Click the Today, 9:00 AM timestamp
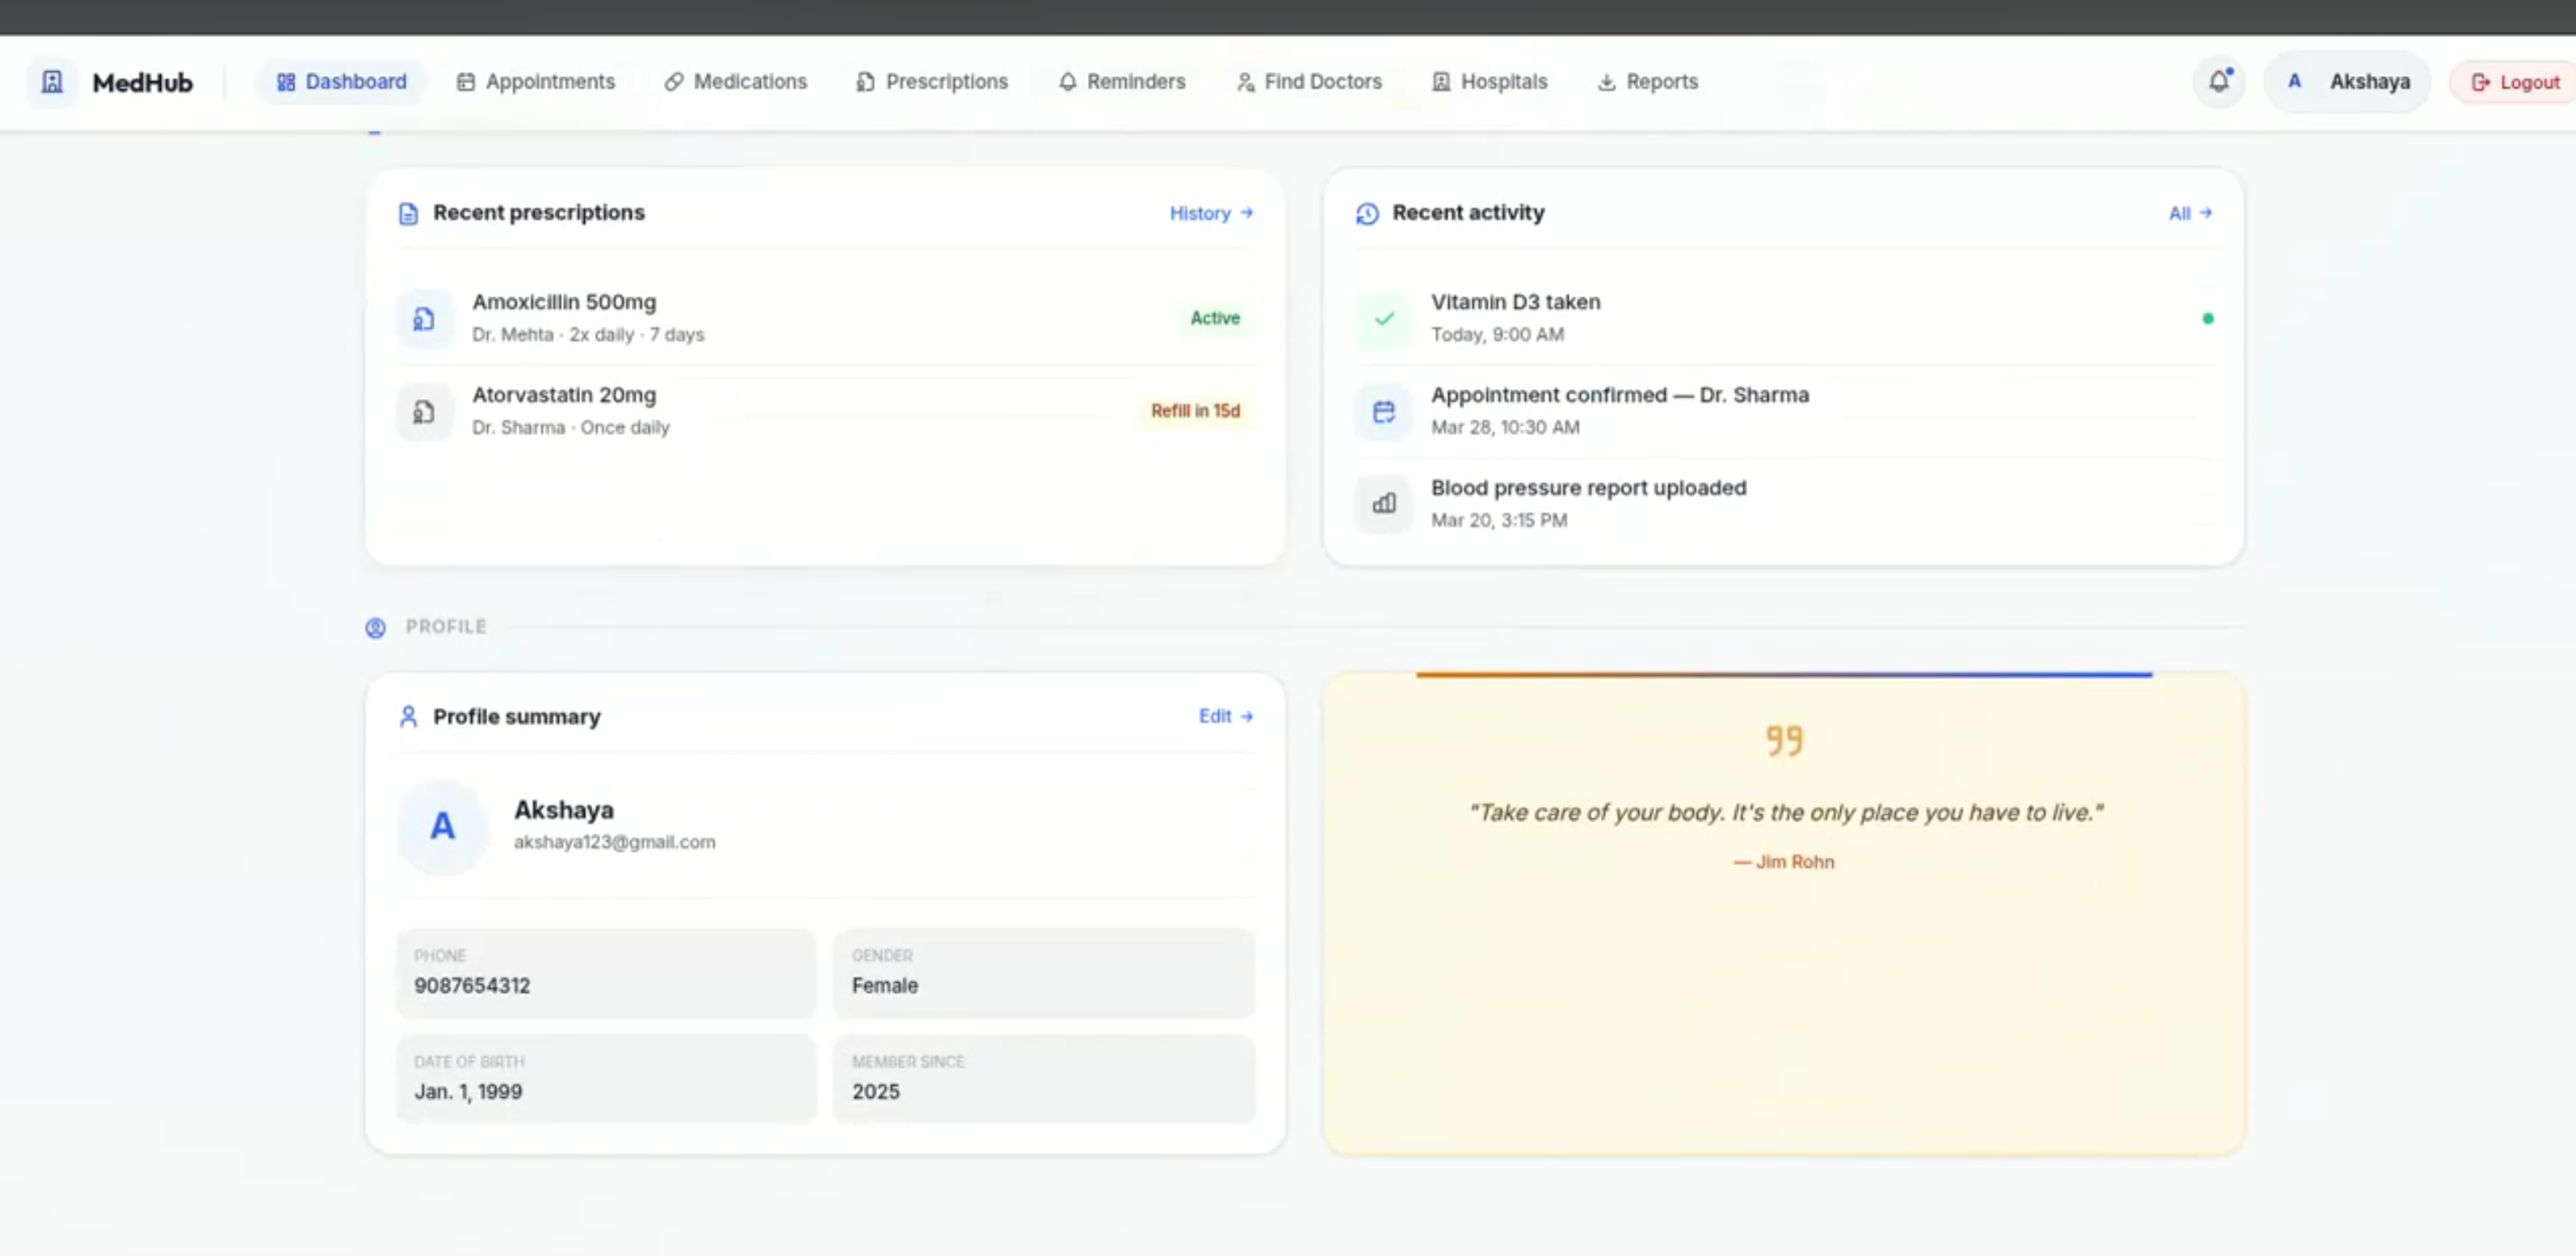The width and height of the screenshot is (2576, 1256). coord(1497,334)
